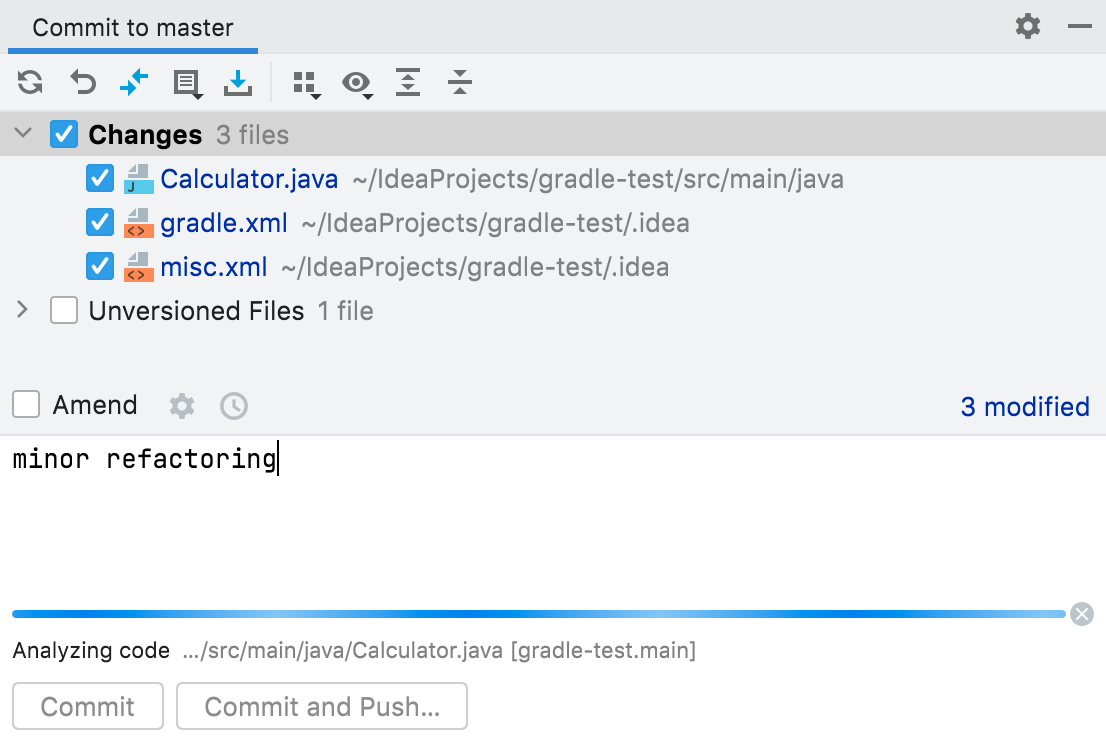Open the Commit tool window settings gear
The width and height of the screenshot is (1106, 742).
click(x=1026, y=27)
